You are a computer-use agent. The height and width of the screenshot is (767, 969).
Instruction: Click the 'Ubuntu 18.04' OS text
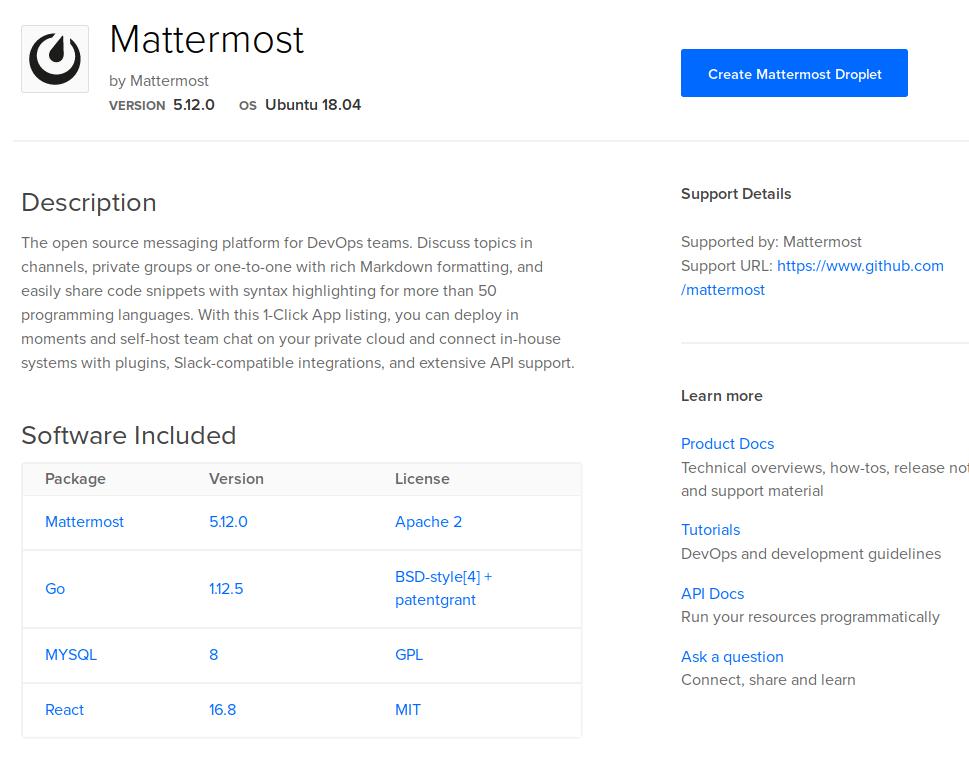pyautogui.click(x=313, y=104)
